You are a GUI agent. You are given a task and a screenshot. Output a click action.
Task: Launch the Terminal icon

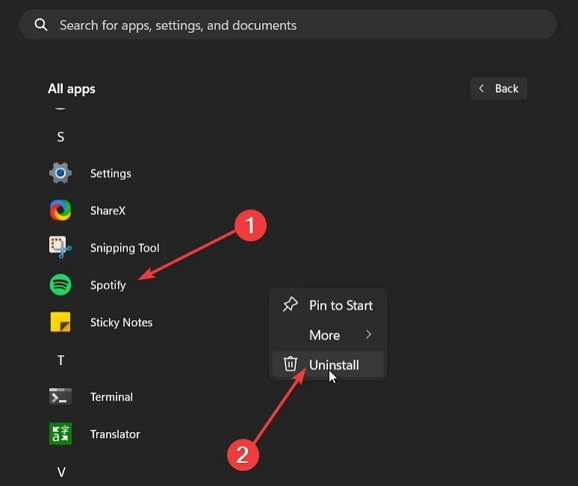click(x=60, y=396)
